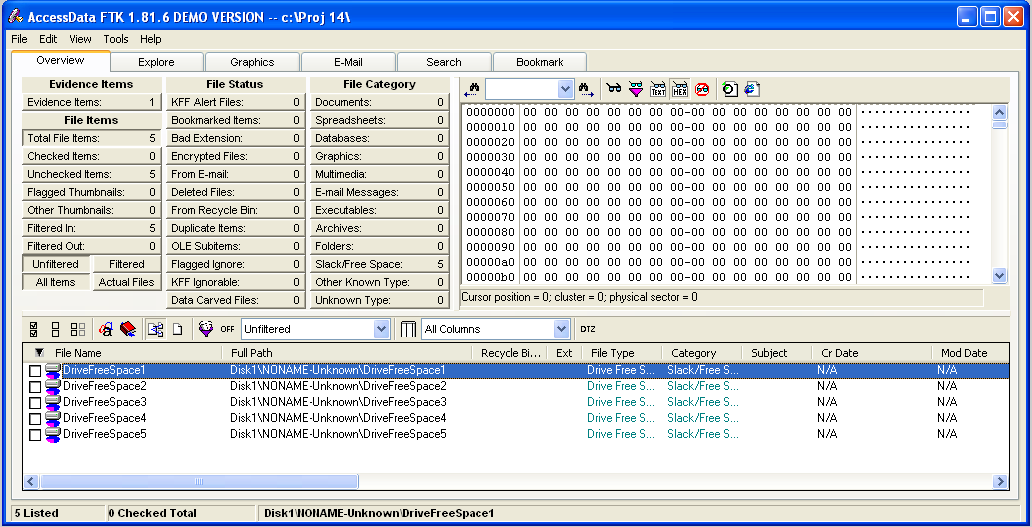Click the search previous binoculars icon

(472, 89)
